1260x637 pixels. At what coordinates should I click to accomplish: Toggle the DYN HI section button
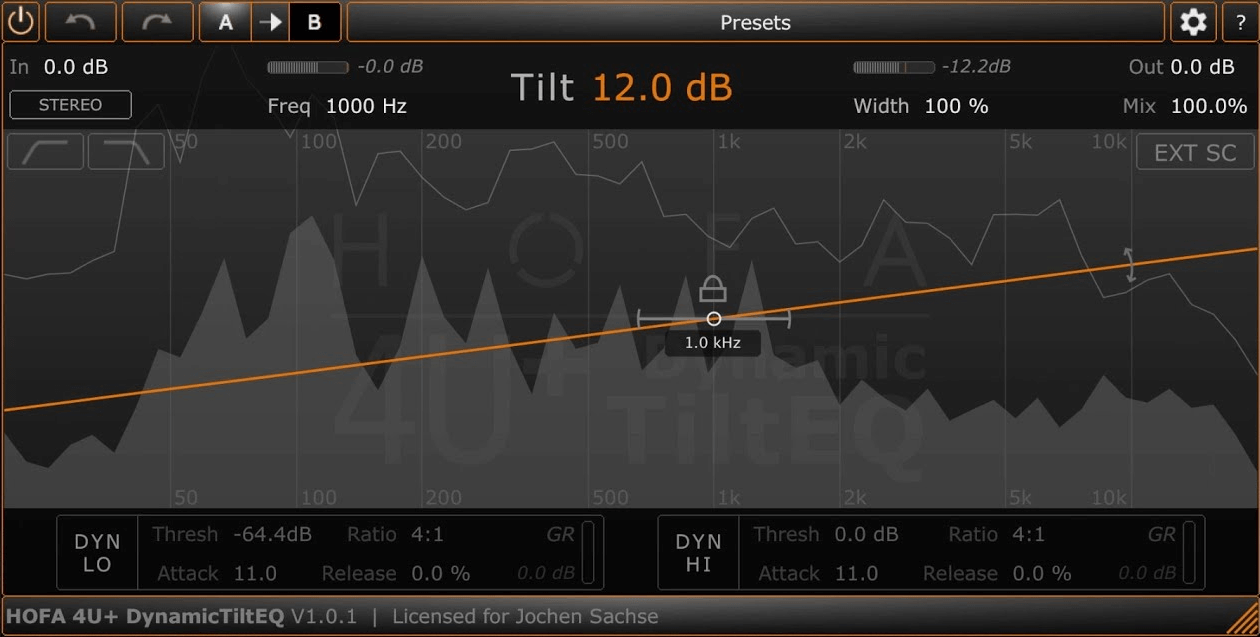pos(698,553)
